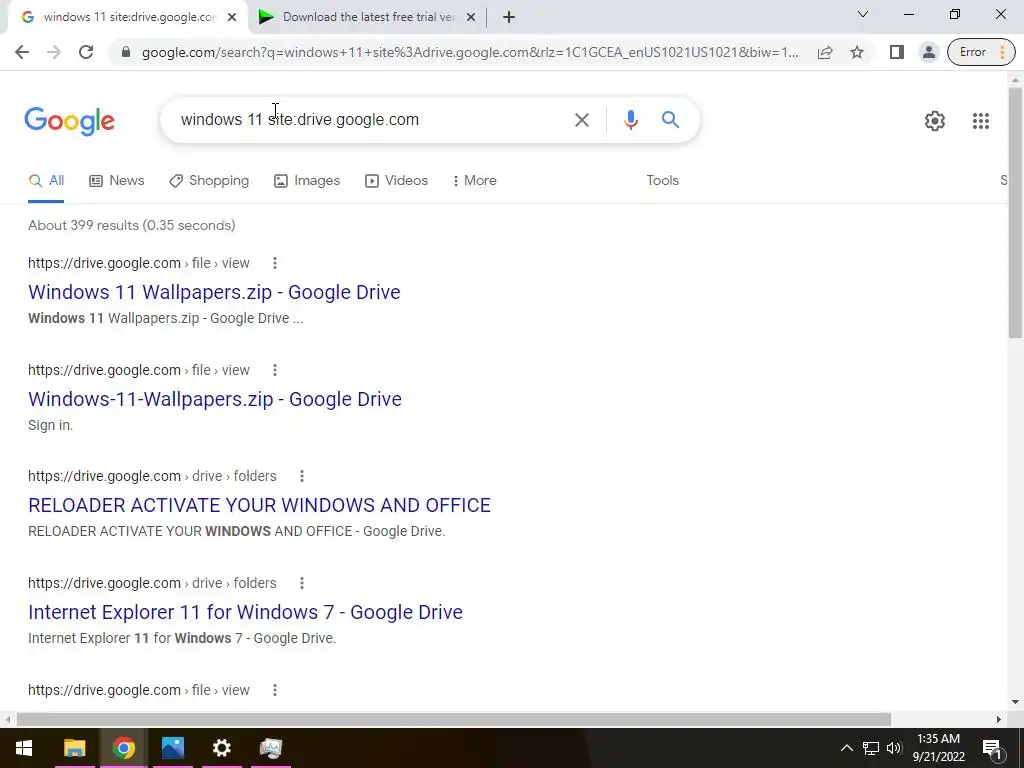Click the Error update button

pyautogui.click(x=981, y=52)
